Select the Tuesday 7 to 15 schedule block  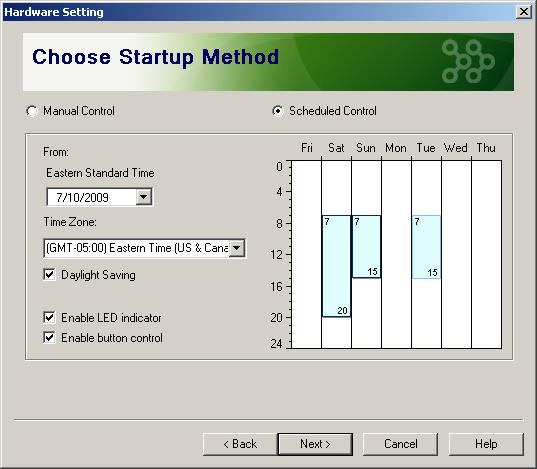click(426, 247)
